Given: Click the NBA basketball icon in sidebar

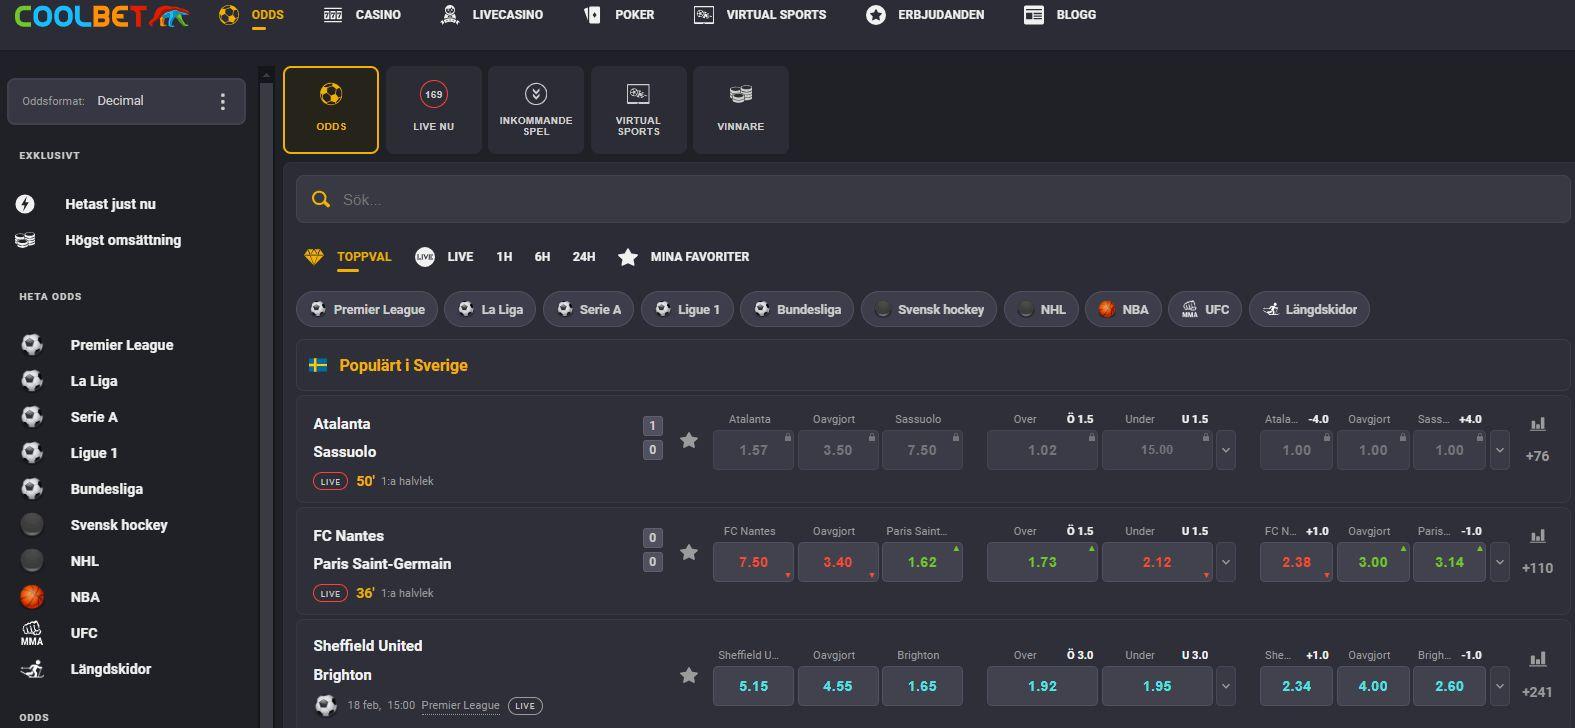Looking at the screenshot, I should point(32,597).
